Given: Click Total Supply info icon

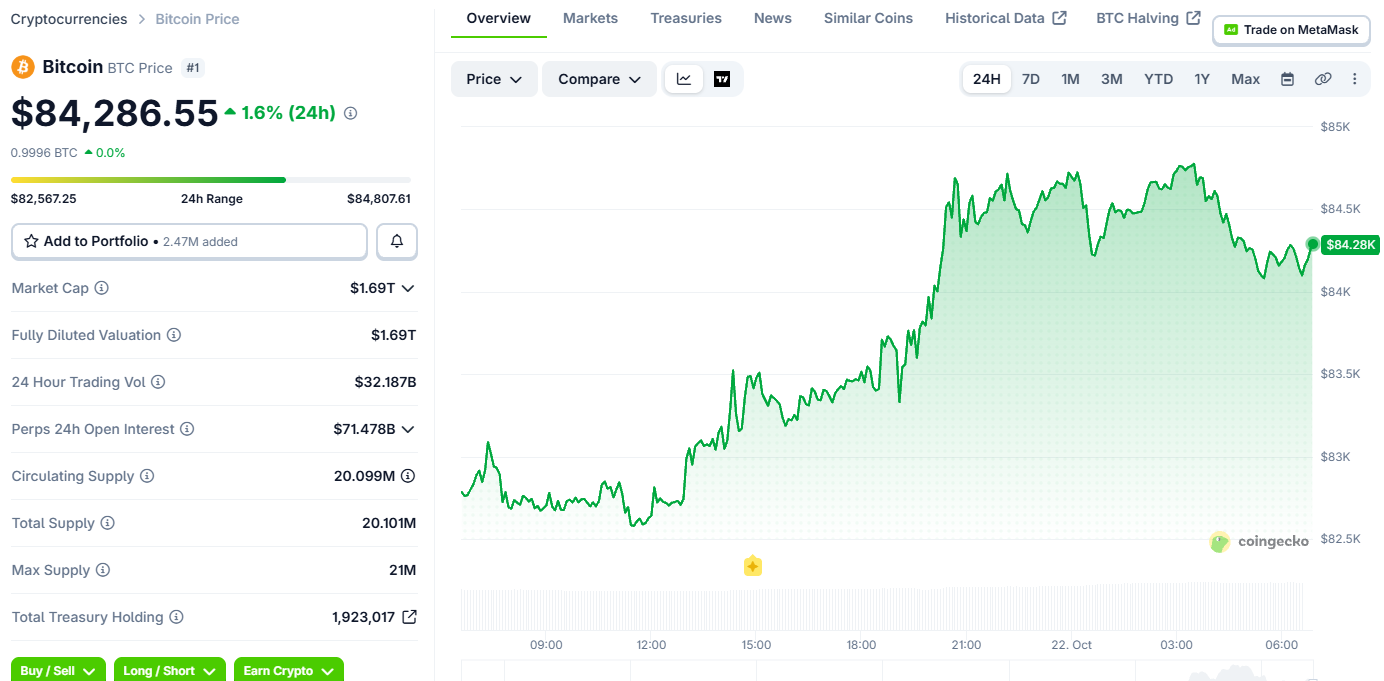Looking at the screenshot, I should tap(108, 523).
